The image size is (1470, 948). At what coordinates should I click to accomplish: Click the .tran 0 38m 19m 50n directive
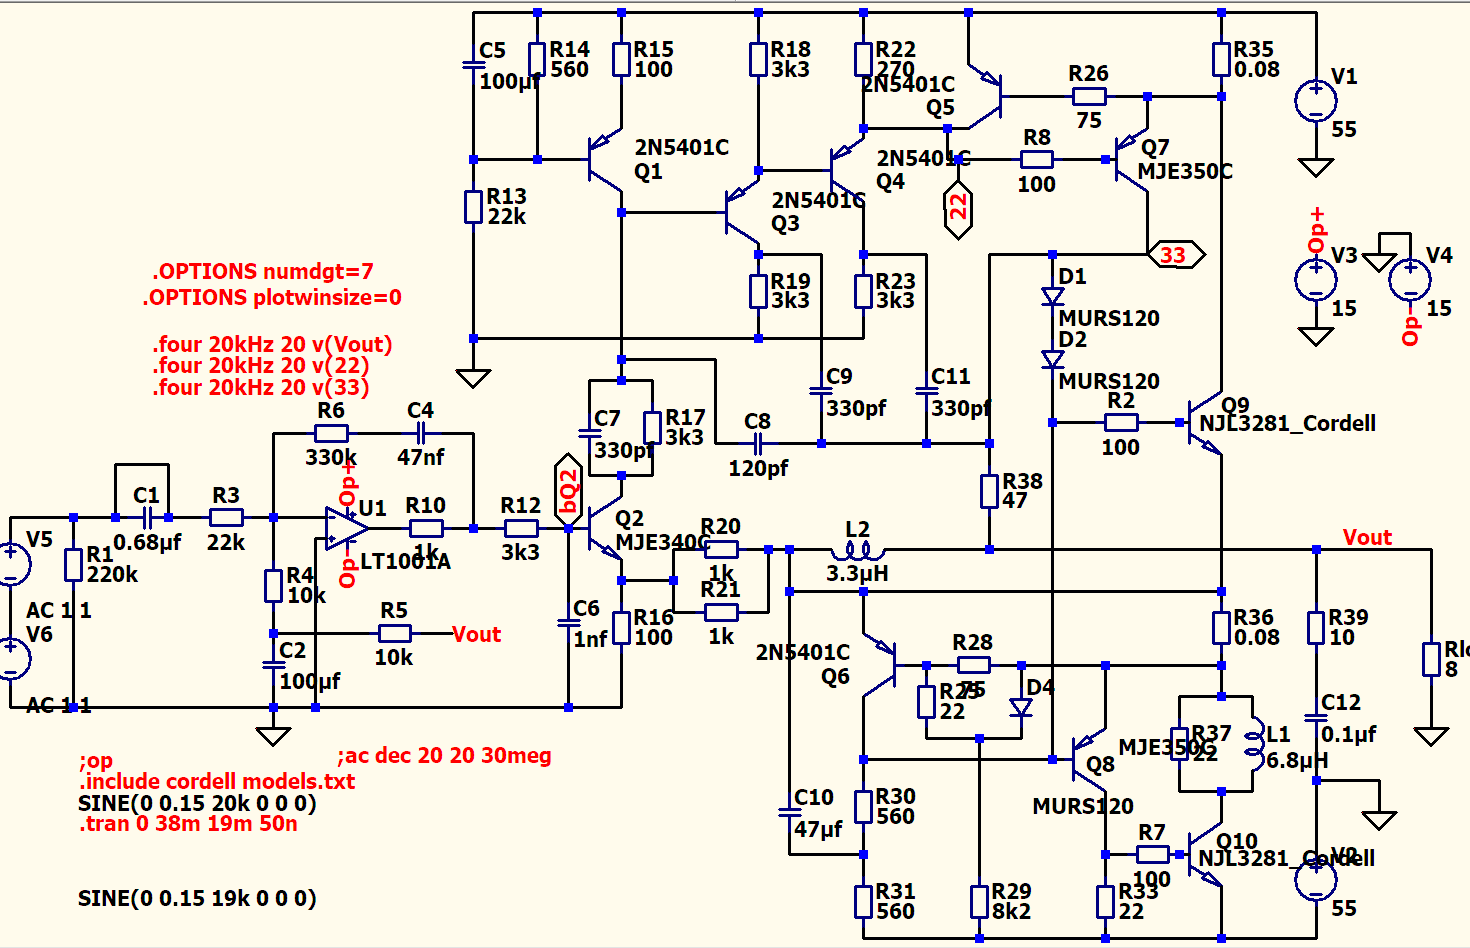[x=188, y=824]
